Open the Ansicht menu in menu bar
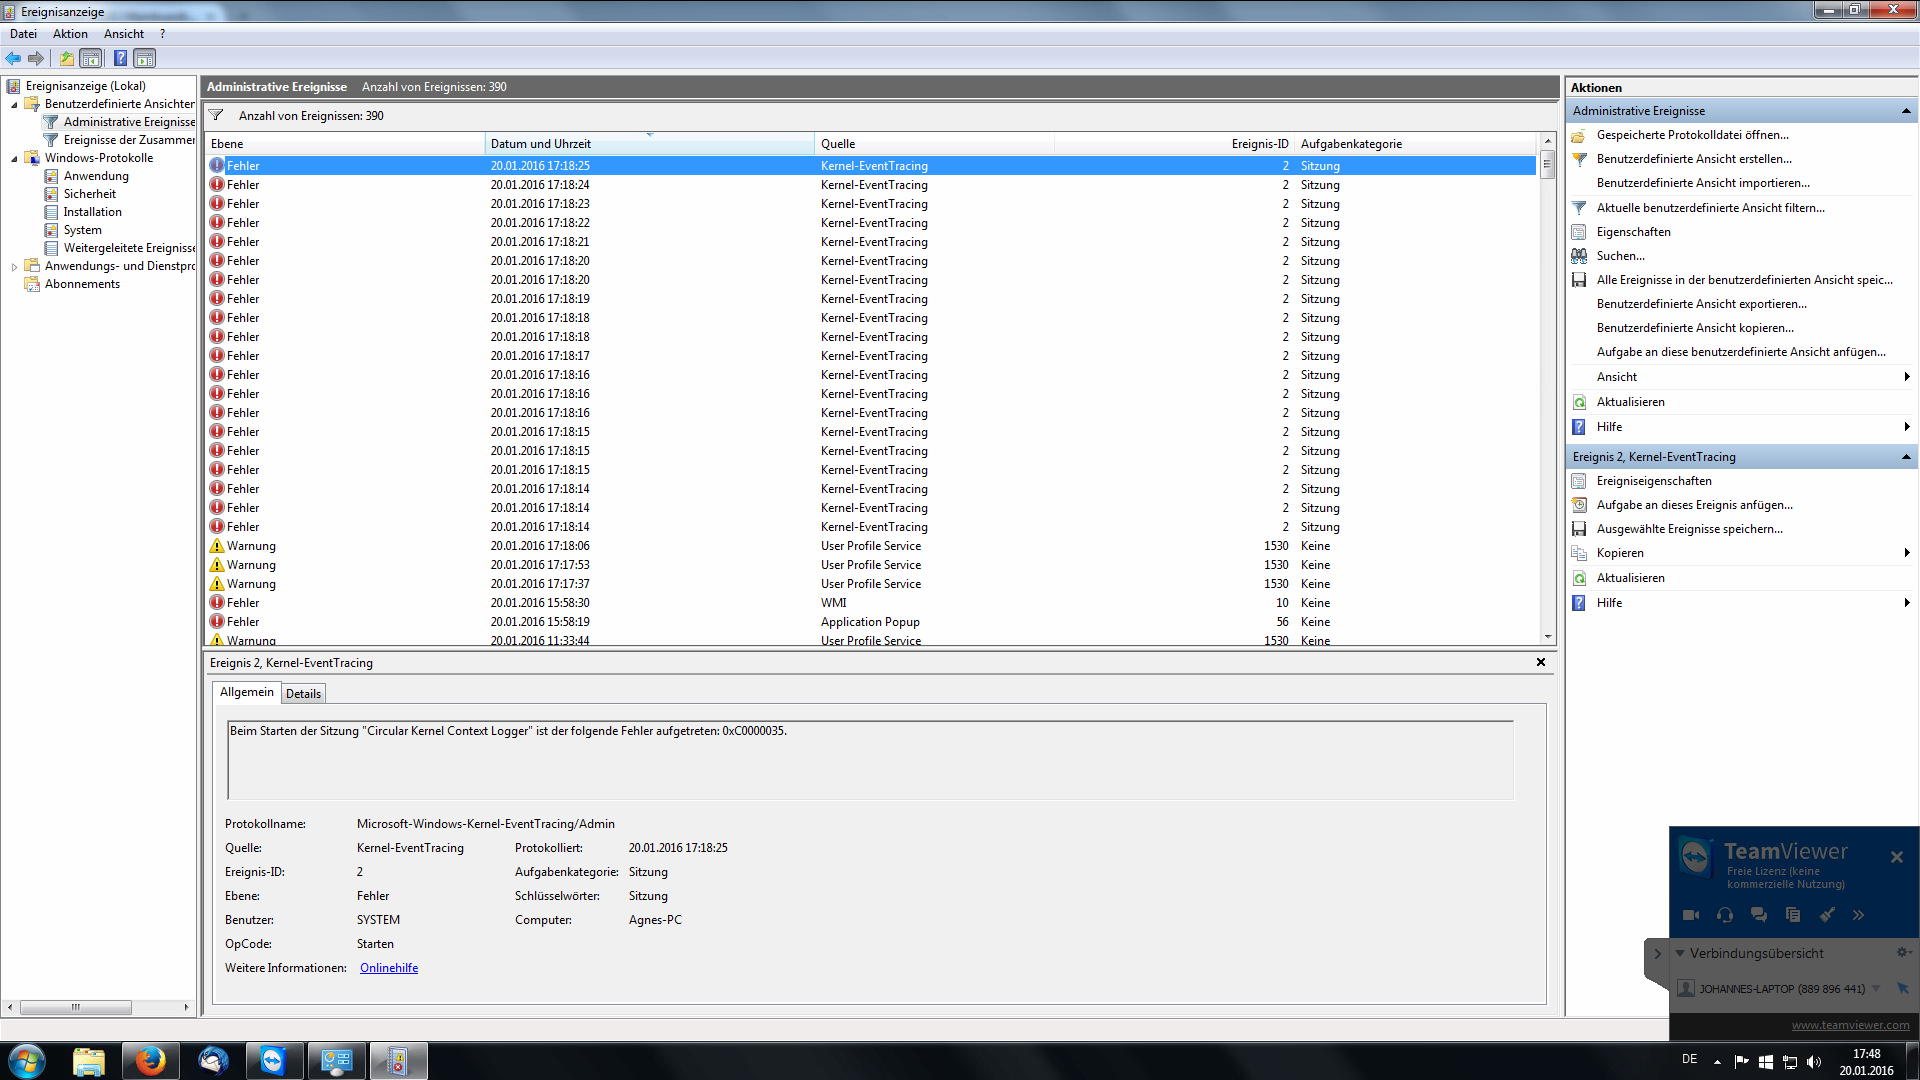The width and height of the screenshot is (1920, 1080). 124,34
